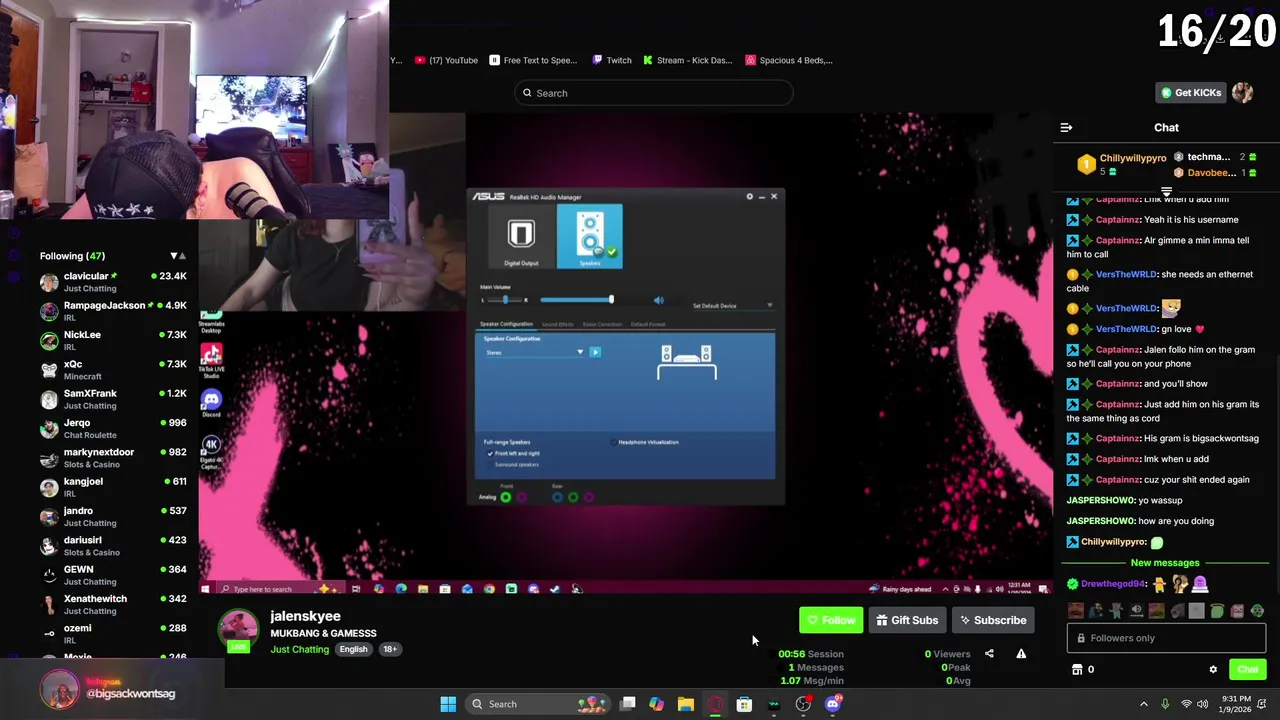Screen dimensions: 1280x720
Task: Click the Kick search field
Action: pos(654,93)
